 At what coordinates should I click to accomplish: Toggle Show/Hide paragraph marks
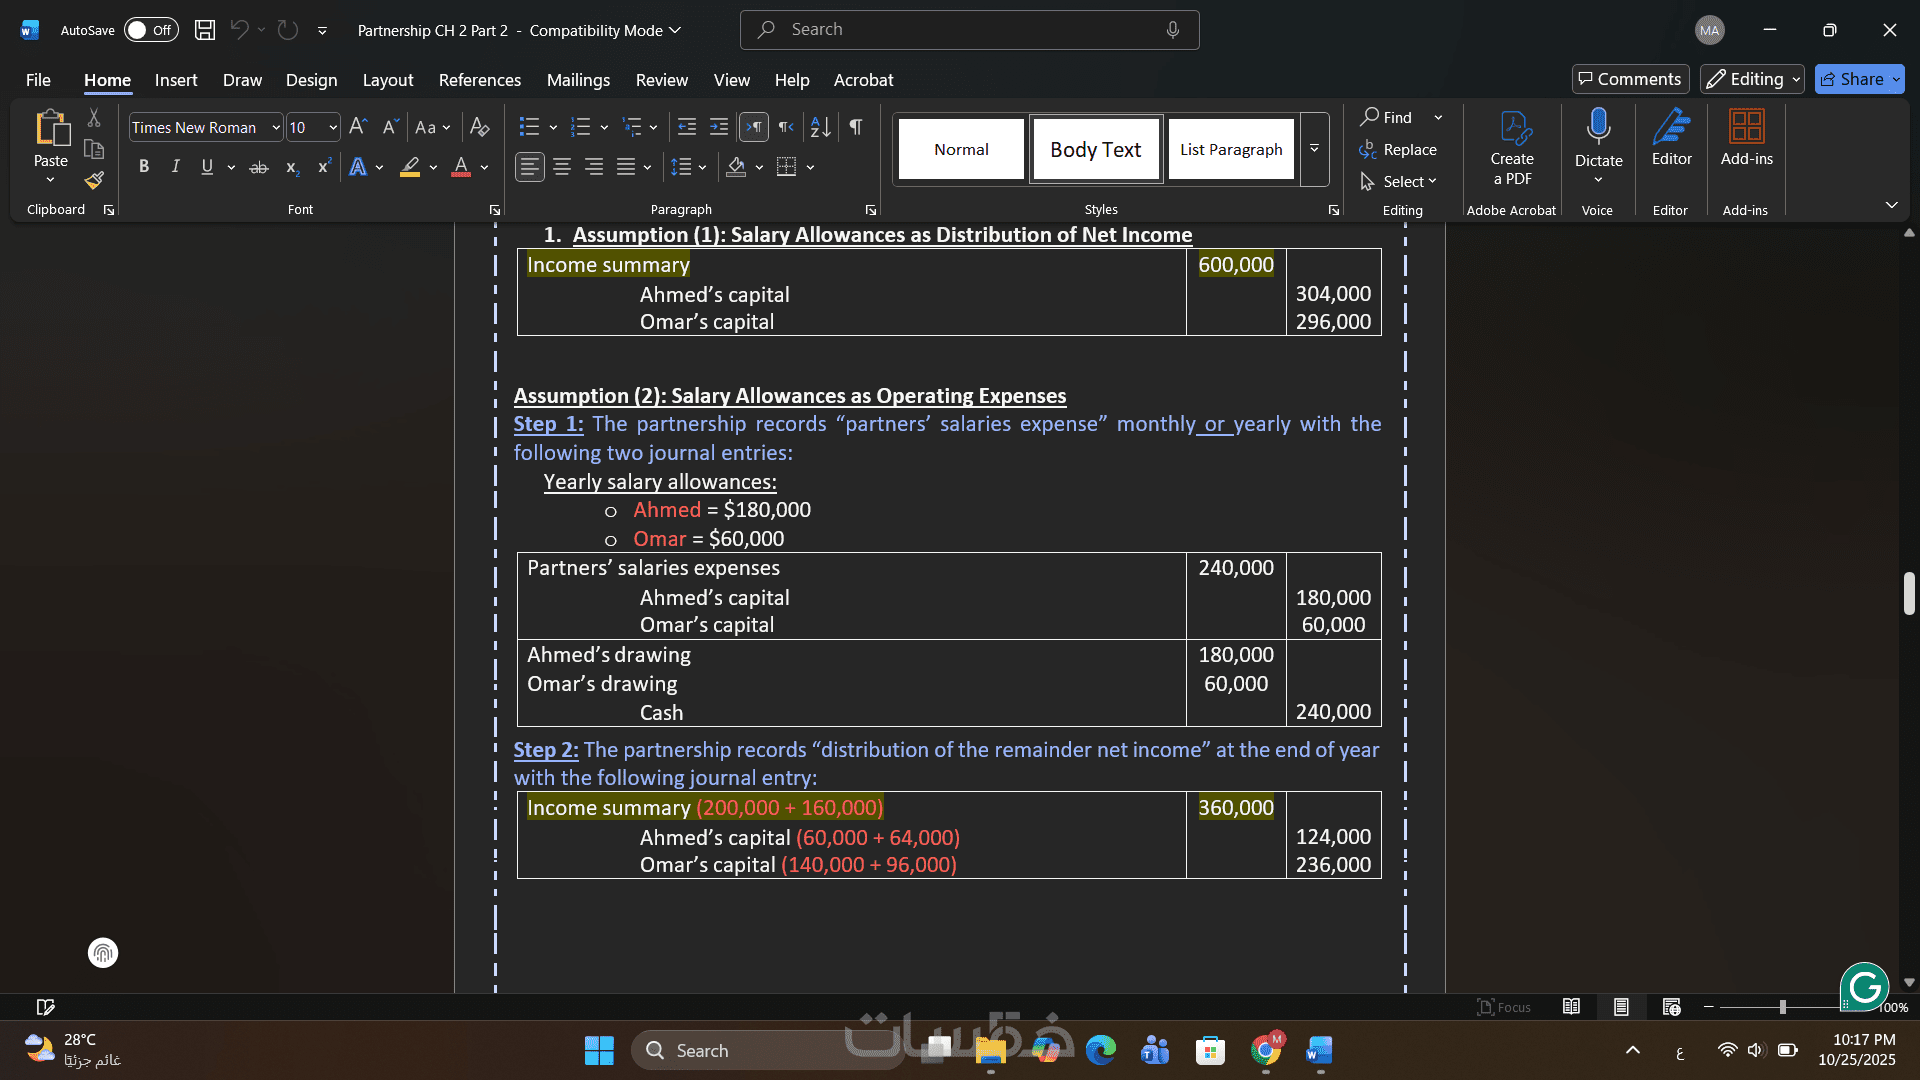point(856,127)
